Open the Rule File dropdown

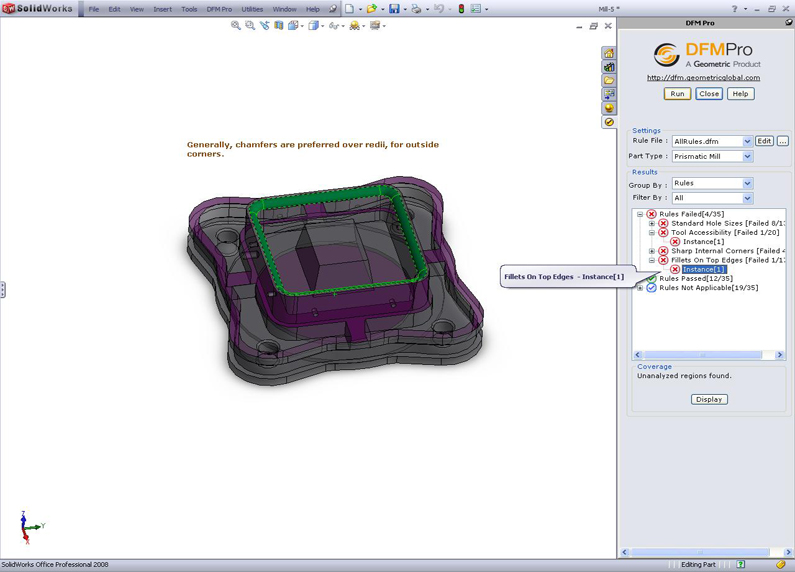pyautogui.click(x=747, y=141)
